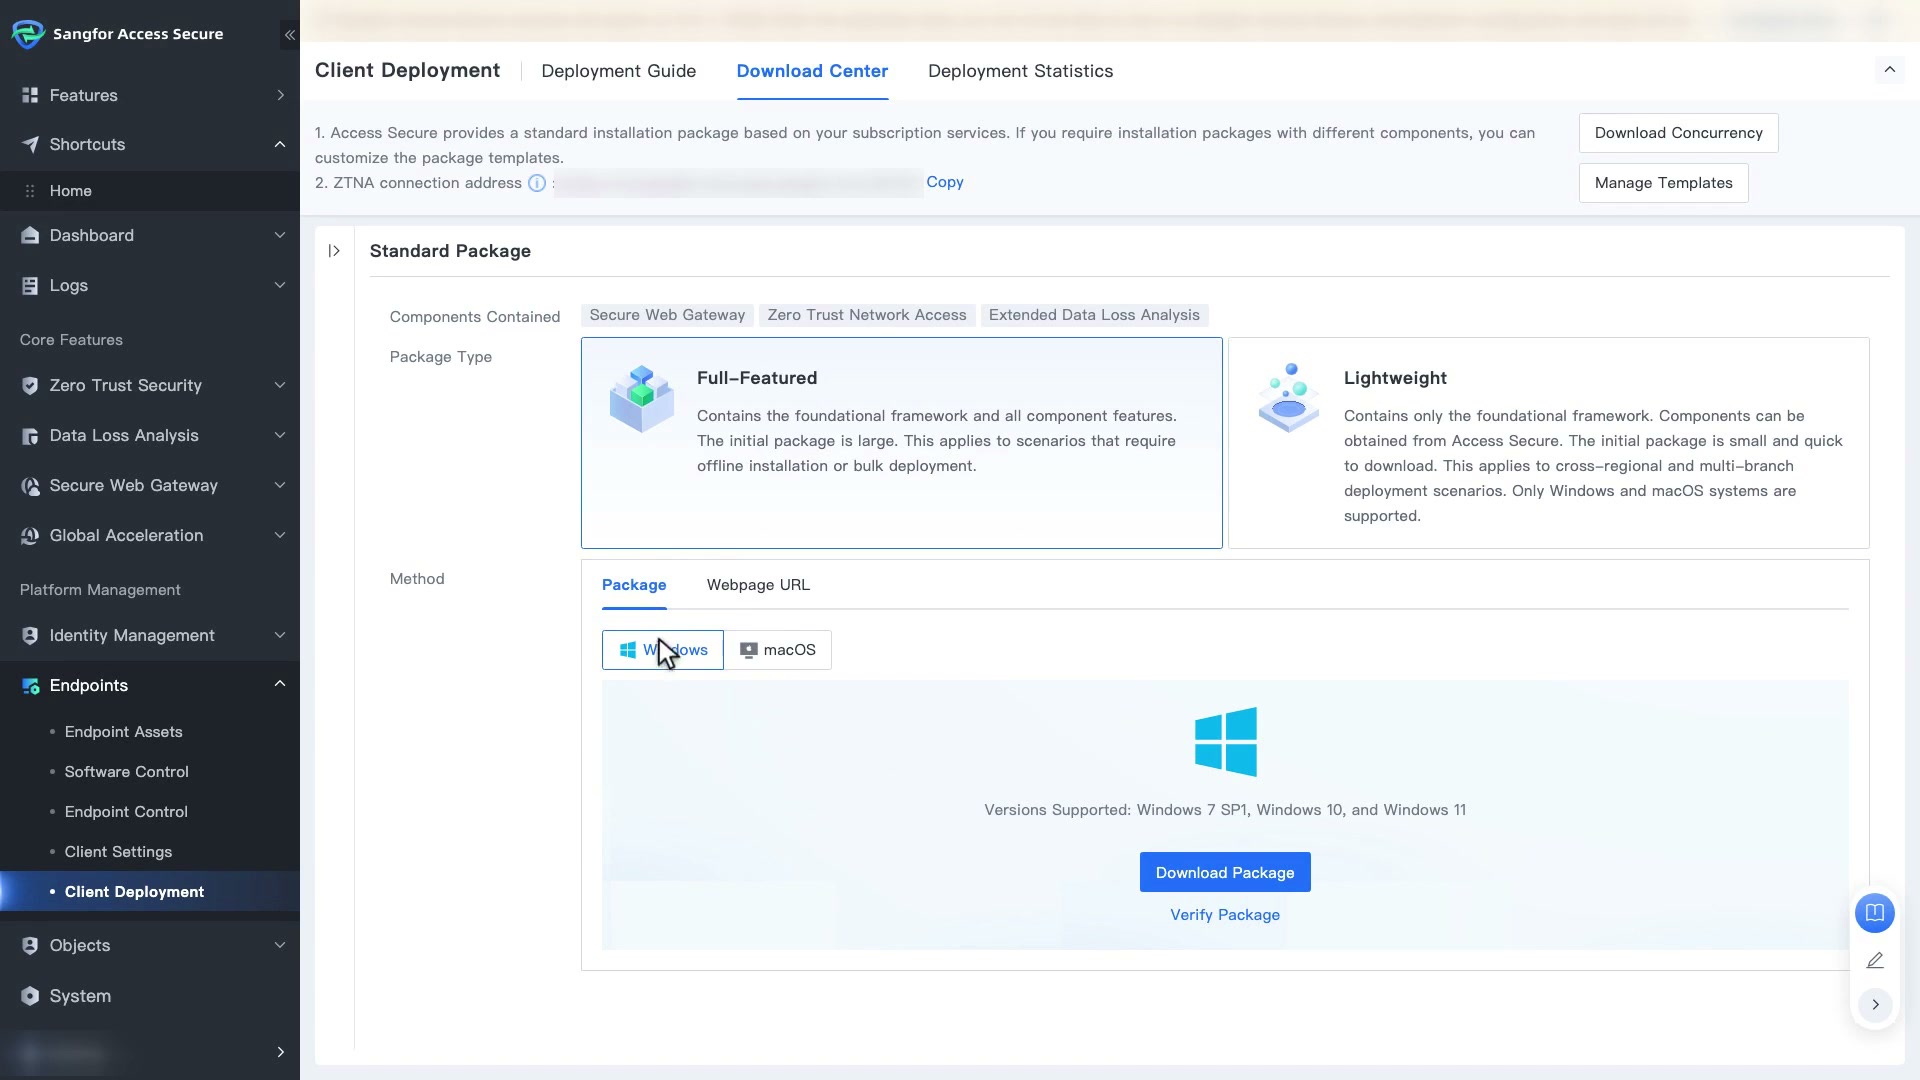Collapse the Client Deployment header with the up caret
Image resolution: width=1920 pixels, height=1080 pixels.
[x=1890, y=70]
